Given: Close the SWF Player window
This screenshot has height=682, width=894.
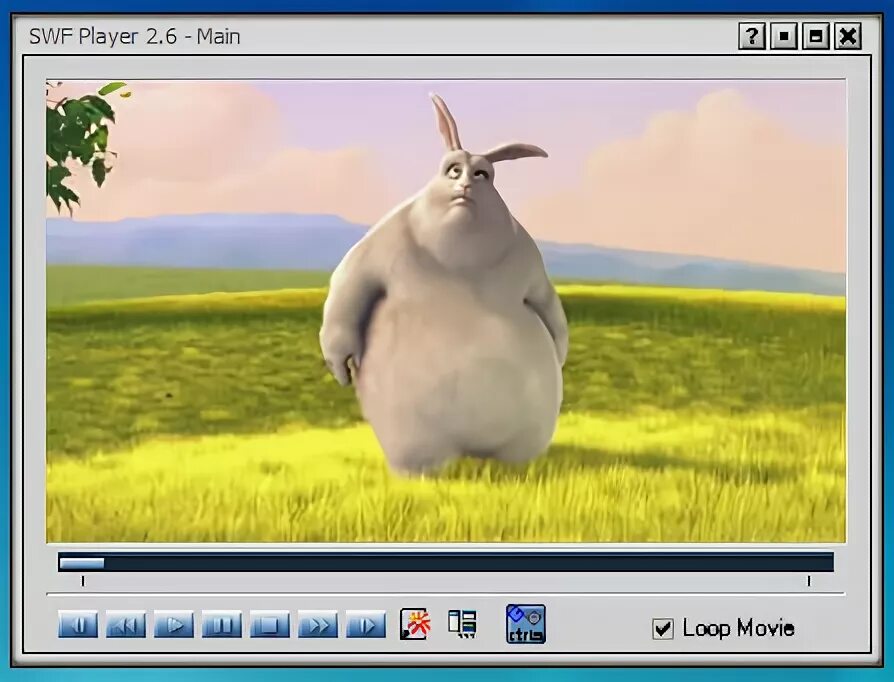Looking at the screenshot, I should pos(848,36).
